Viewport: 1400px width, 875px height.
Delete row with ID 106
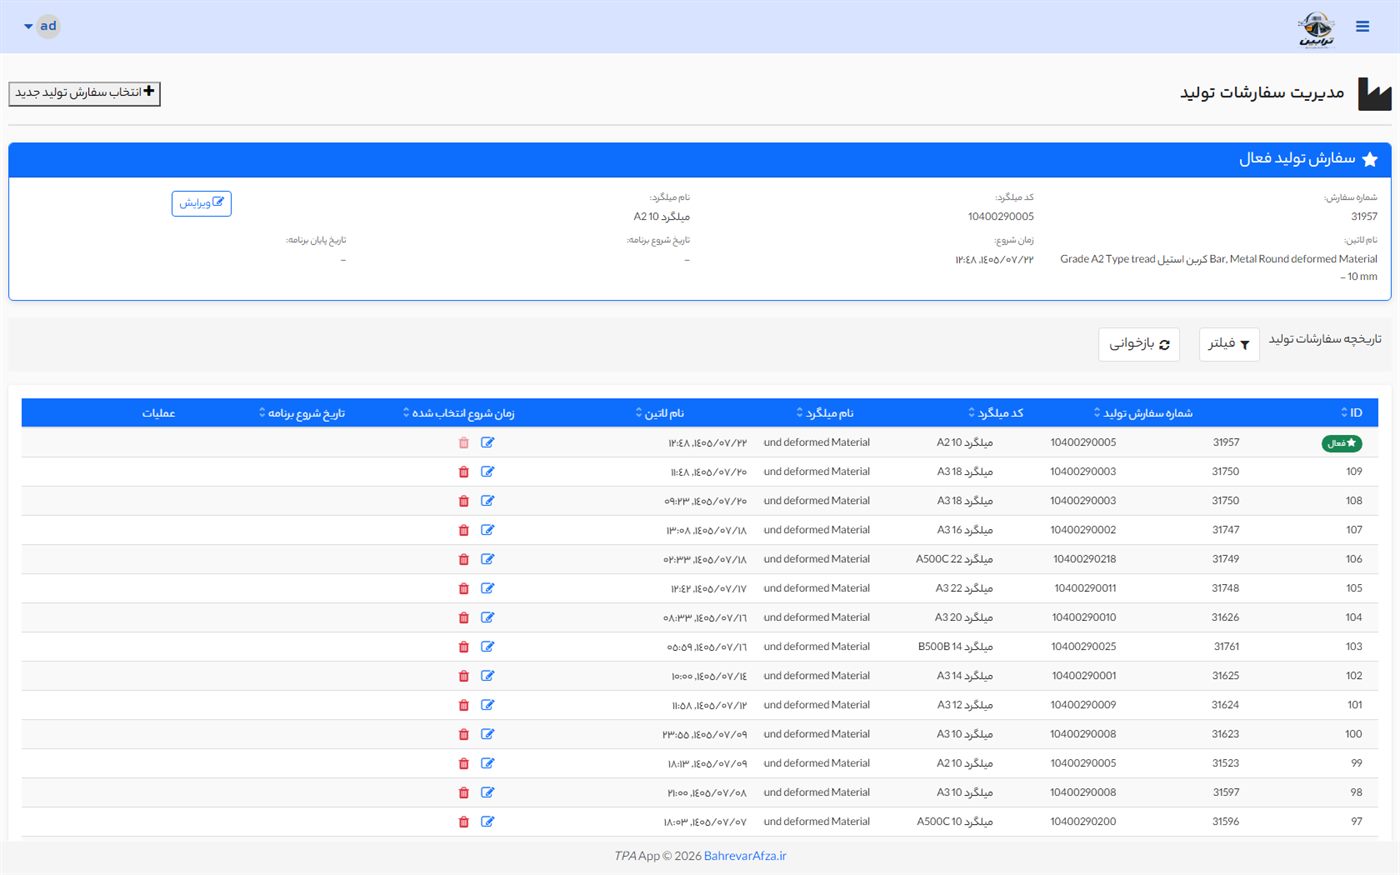click(464, 559)
